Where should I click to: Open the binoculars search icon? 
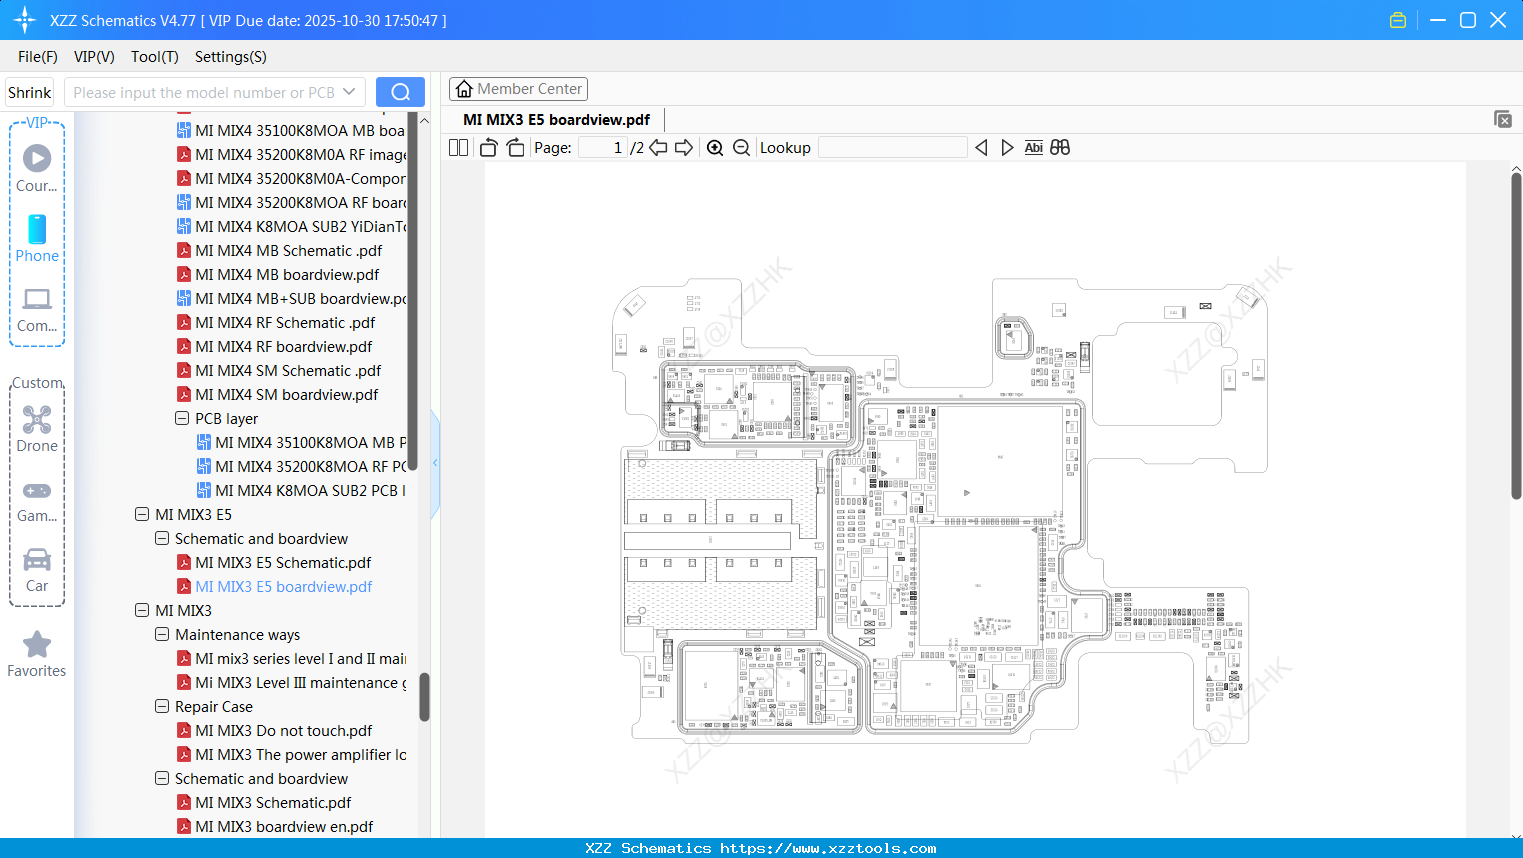(x=1060, y=148)
